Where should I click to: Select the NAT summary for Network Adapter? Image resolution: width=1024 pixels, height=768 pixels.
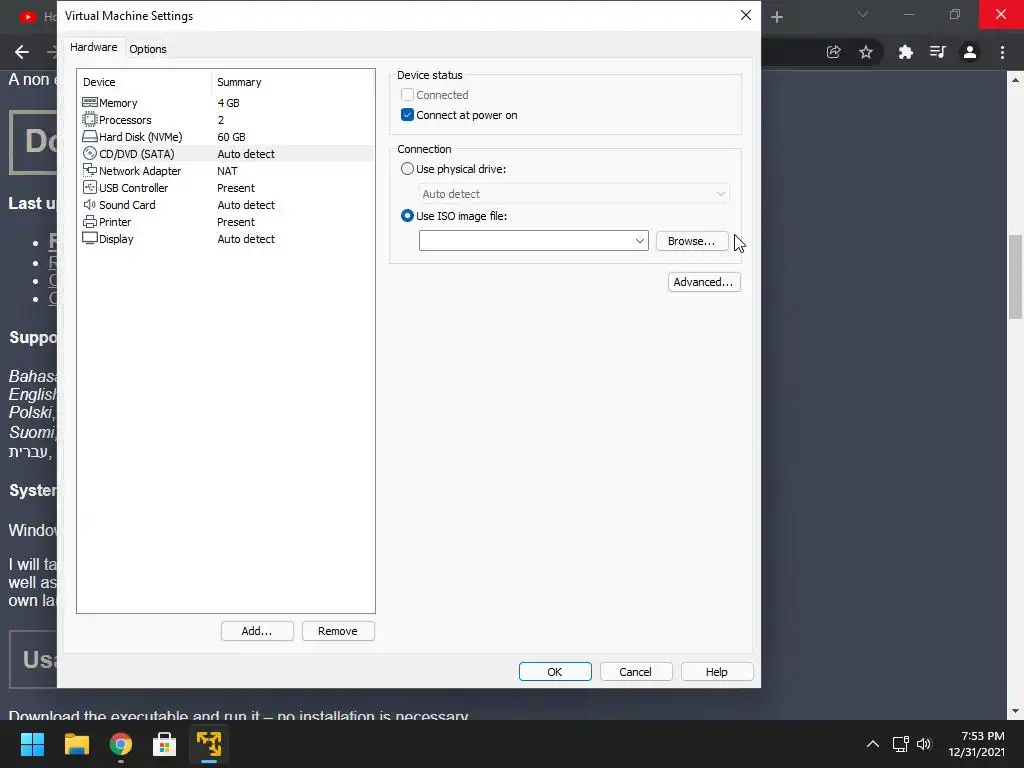[227, 171]
